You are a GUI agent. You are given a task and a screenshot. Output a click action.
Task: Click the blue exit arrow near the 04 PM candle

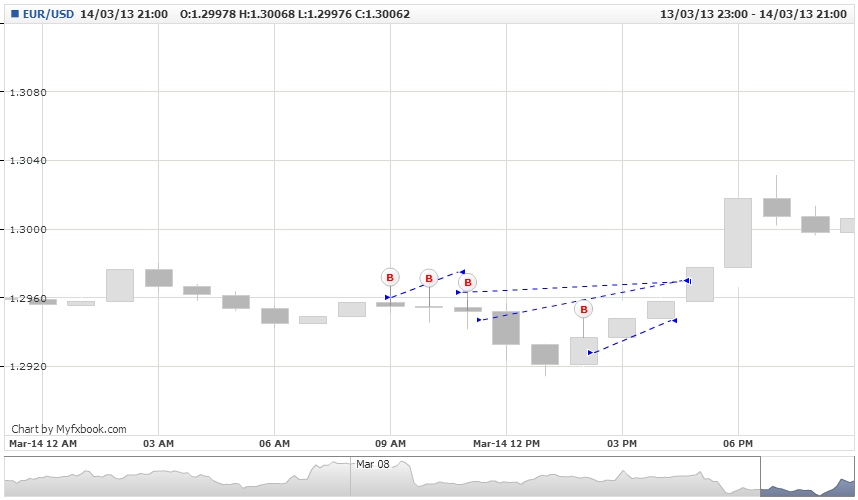click(x=674, y=321)
